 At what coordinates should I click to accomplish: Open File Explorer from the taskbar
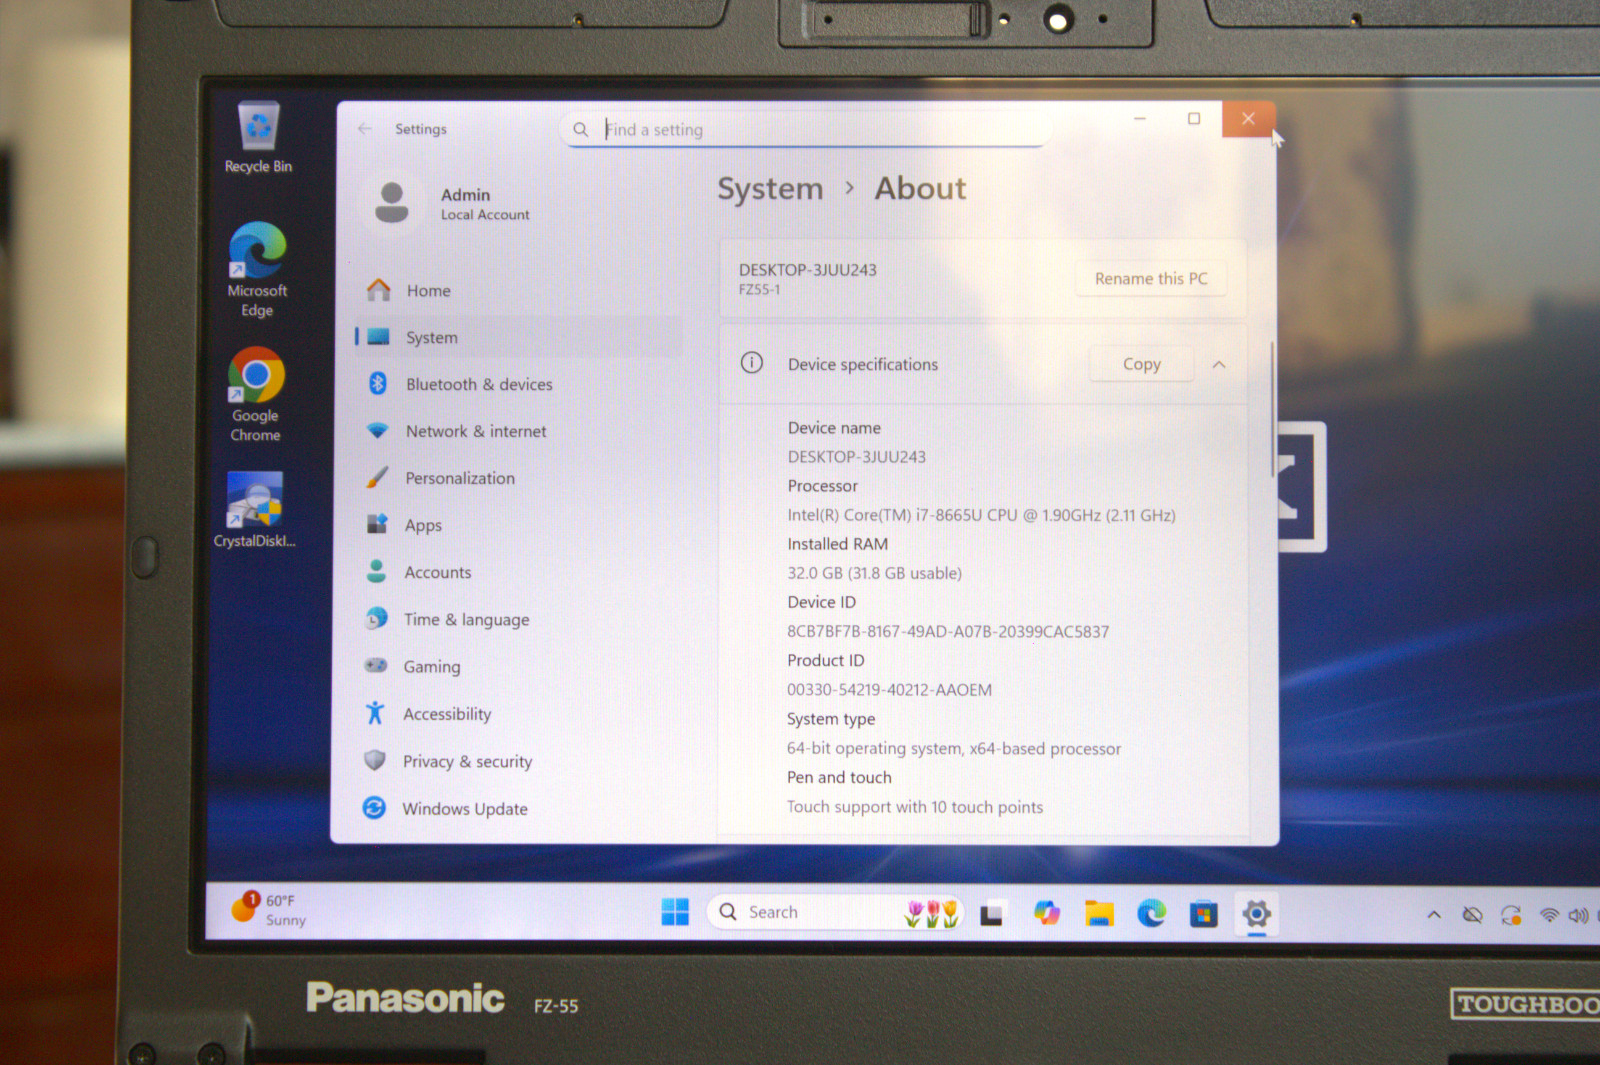1099,913
